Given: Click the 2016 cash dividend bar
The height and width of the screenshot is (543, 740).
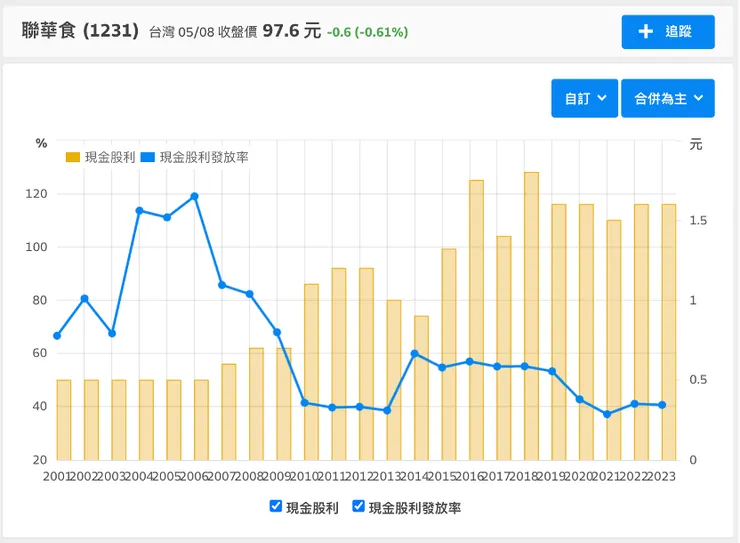Looking at the screenshot, I should click(476, 320).
